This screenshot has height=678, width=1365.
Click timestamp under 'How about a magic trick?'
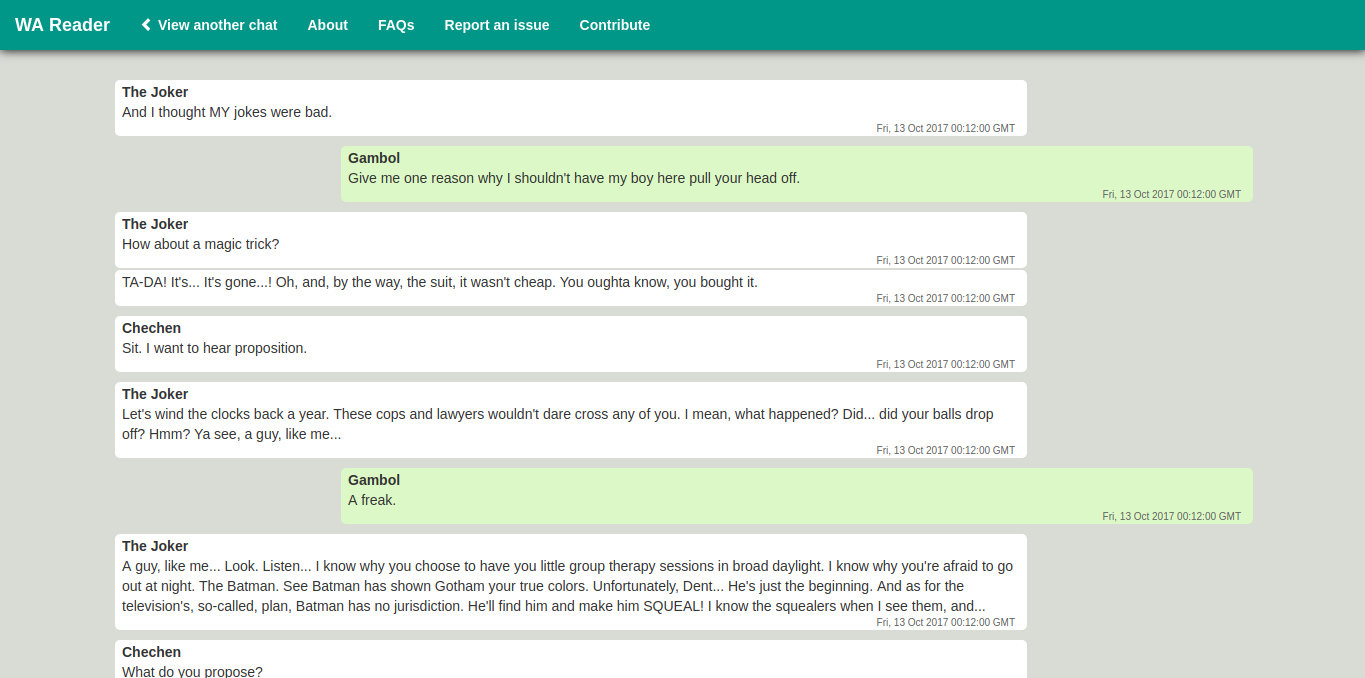click(x=945, y=260)
